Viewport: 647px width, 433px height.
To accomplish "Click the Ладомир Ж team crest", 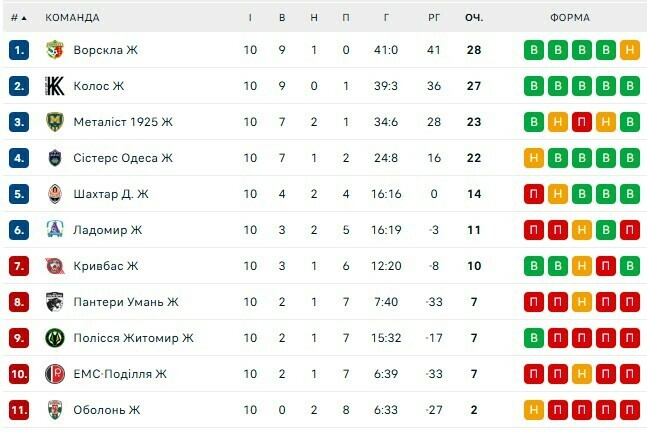I will tap(55, 230).
